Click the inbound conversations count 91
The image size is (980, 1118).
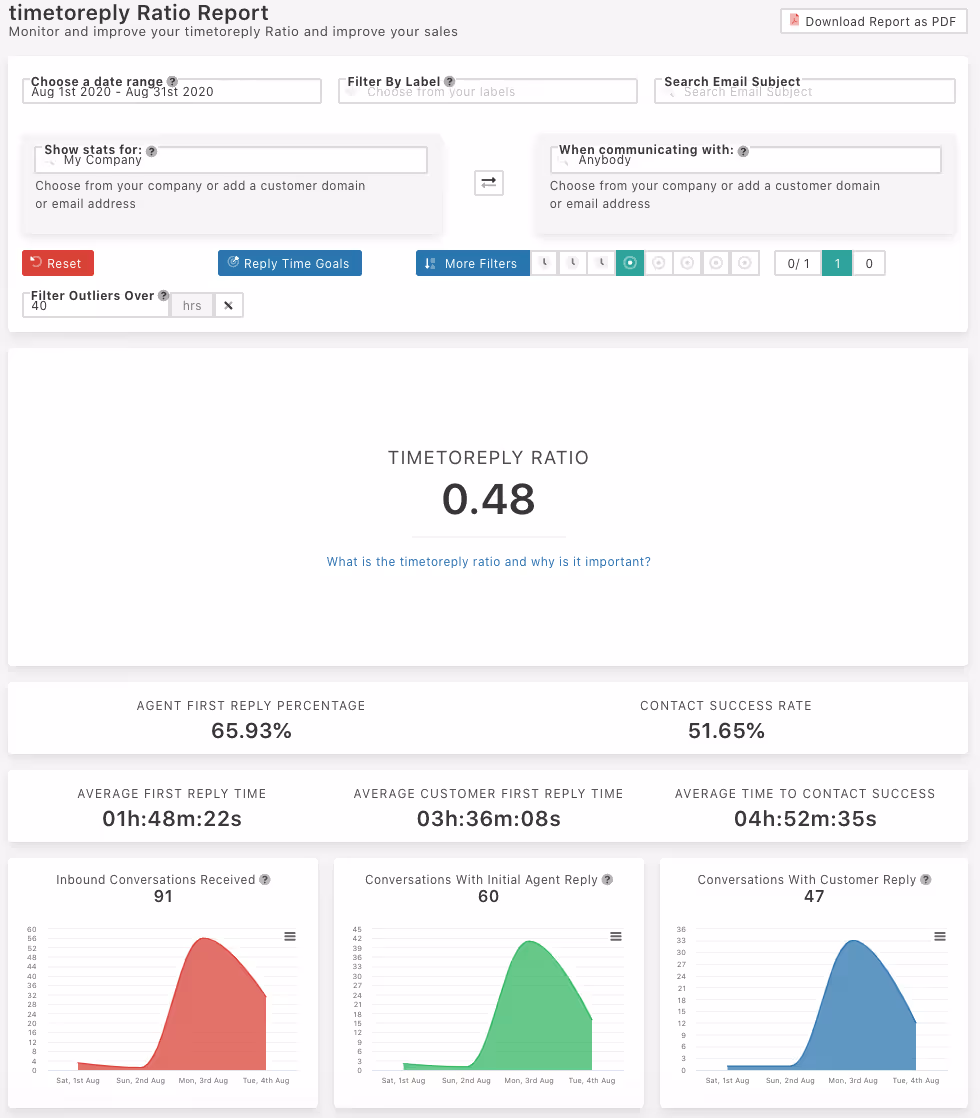pyautogui.click(x=163, y=896)
